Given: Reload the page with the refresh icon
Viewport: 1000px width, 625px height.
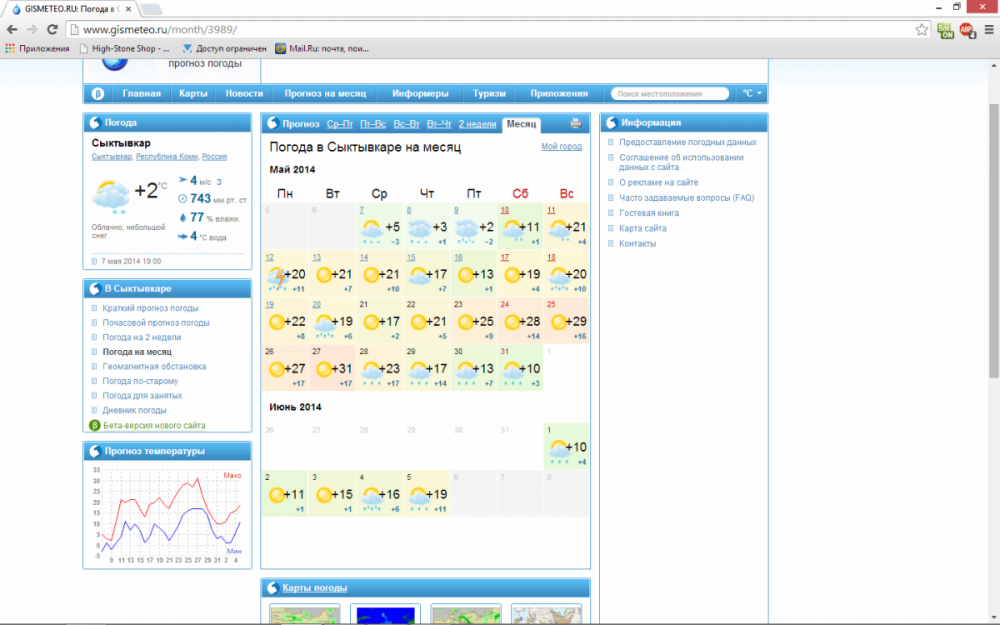Looking at the screenshot, I should pyautogui.click(x=52, y=29).
